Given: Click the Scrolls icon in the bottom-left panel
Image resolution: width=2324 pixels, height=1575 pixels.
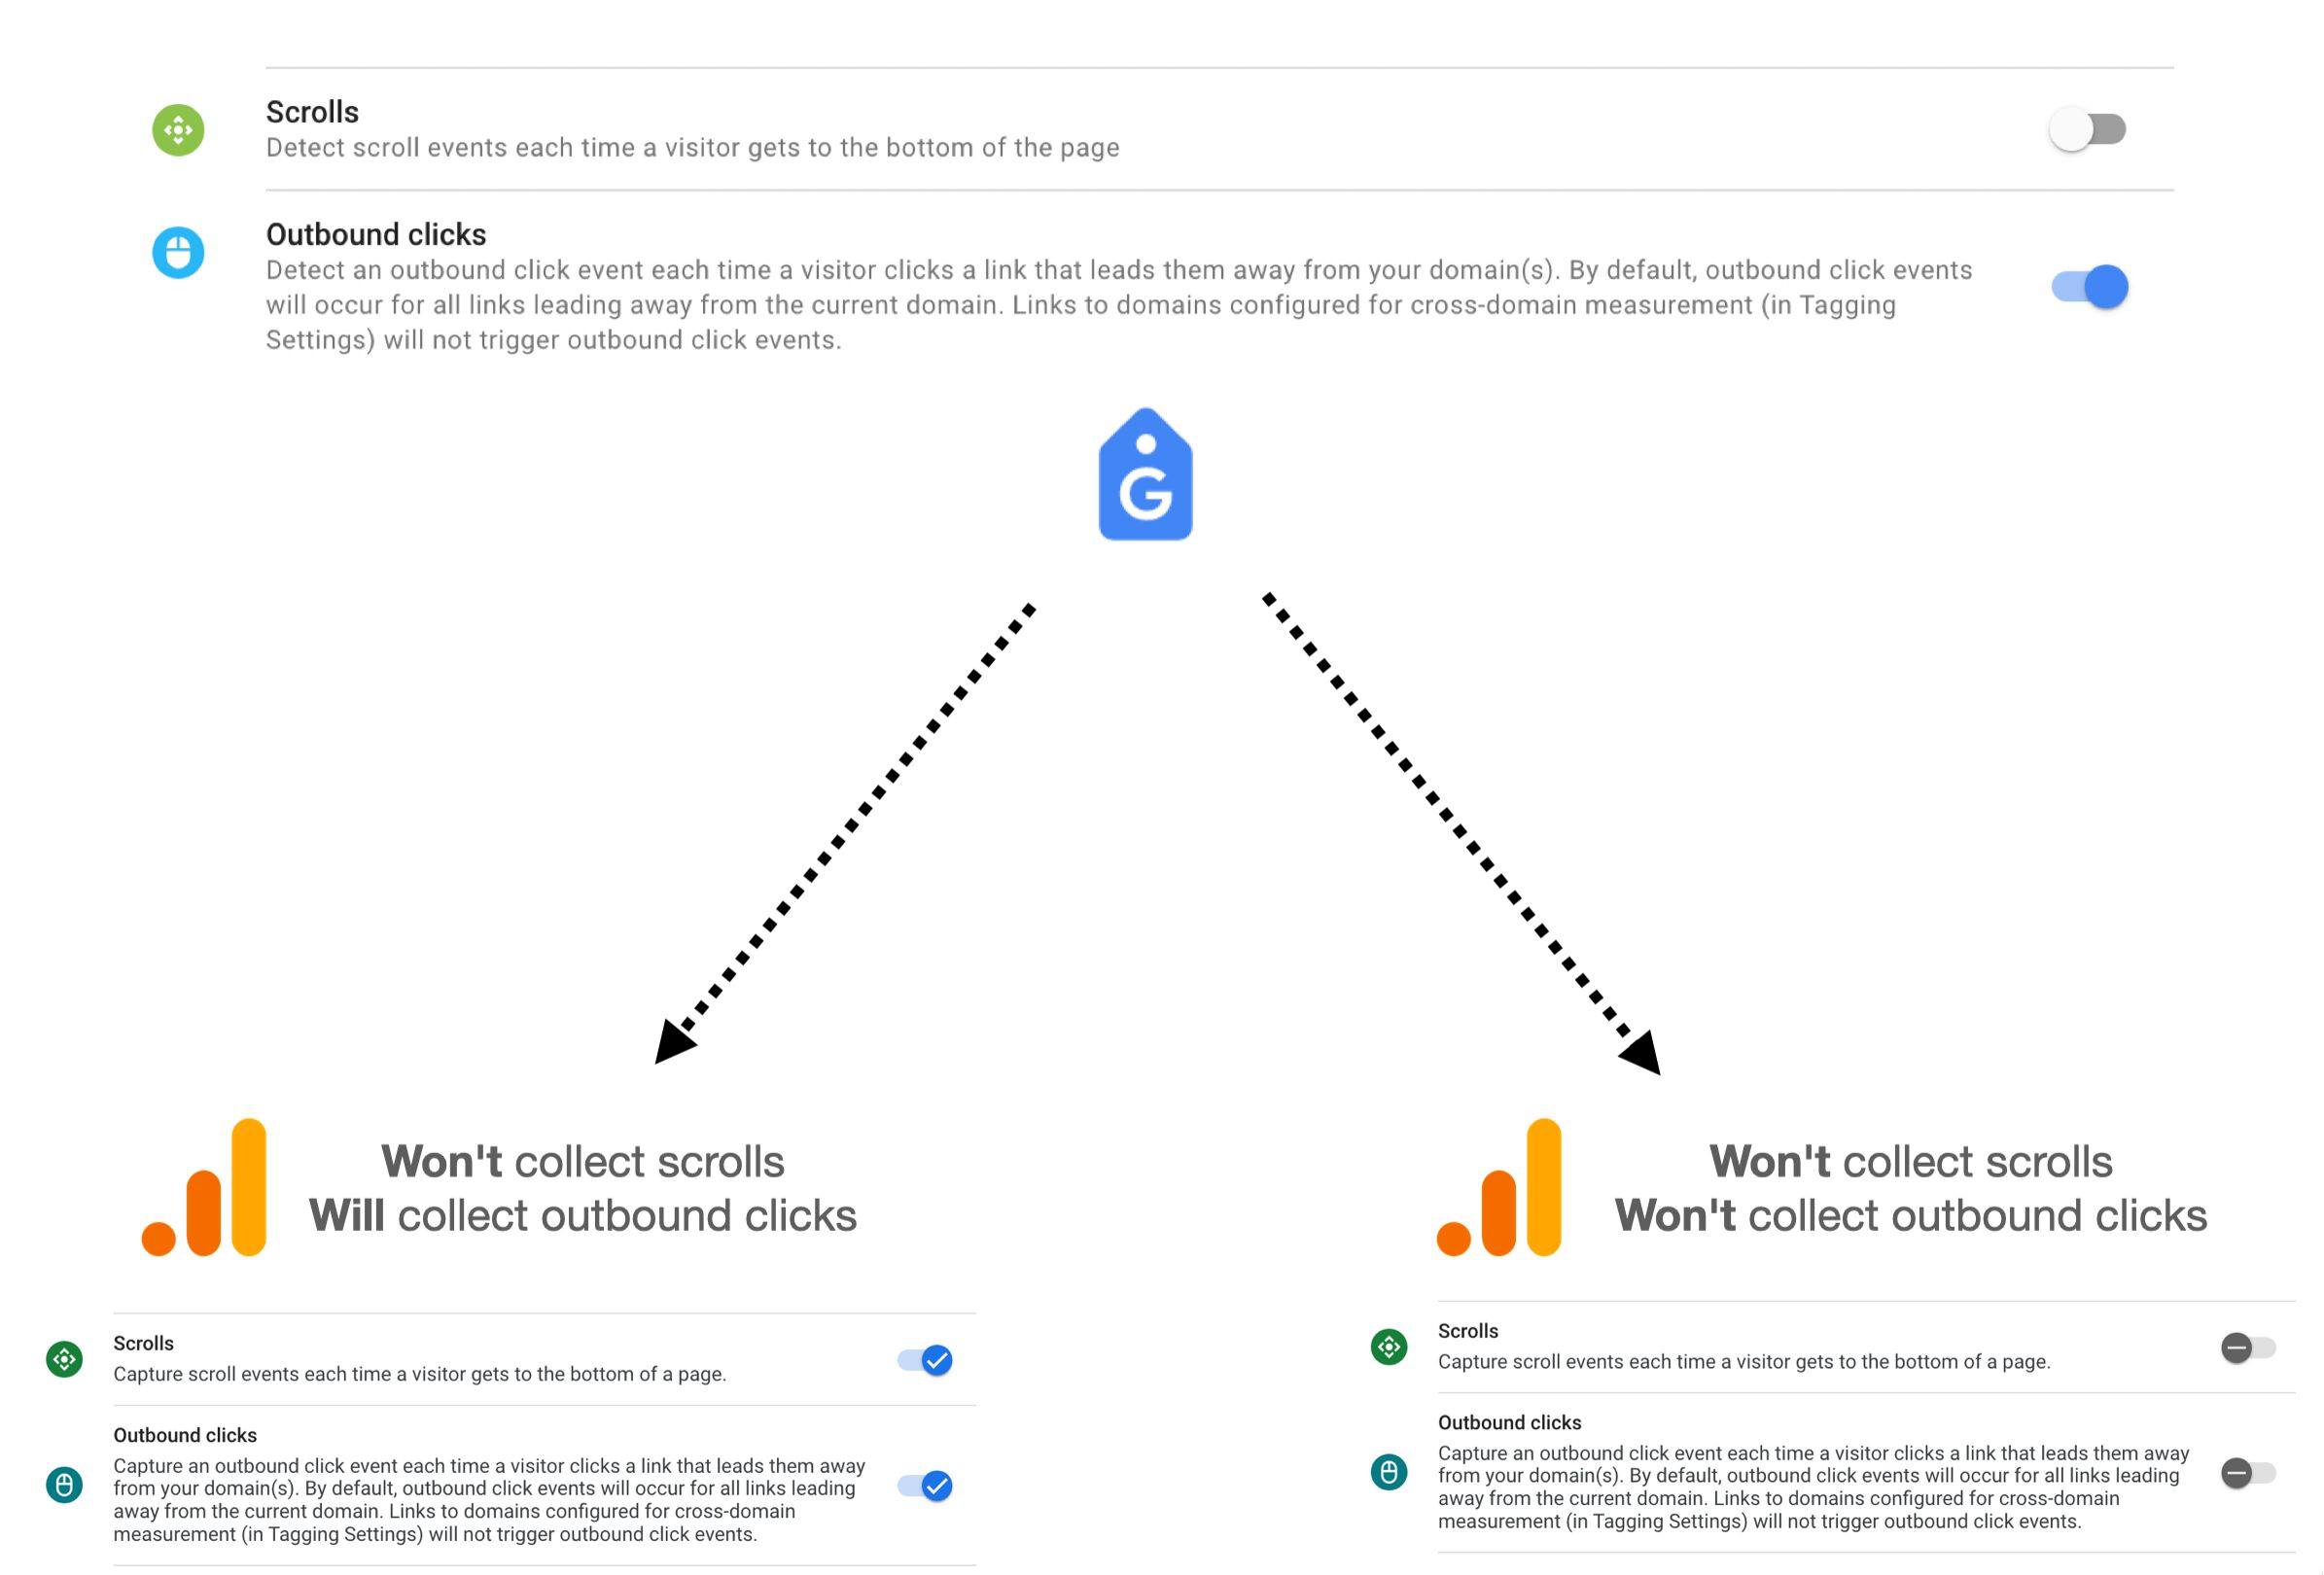Looking at the screenshot, I should tap(65, 1359).
